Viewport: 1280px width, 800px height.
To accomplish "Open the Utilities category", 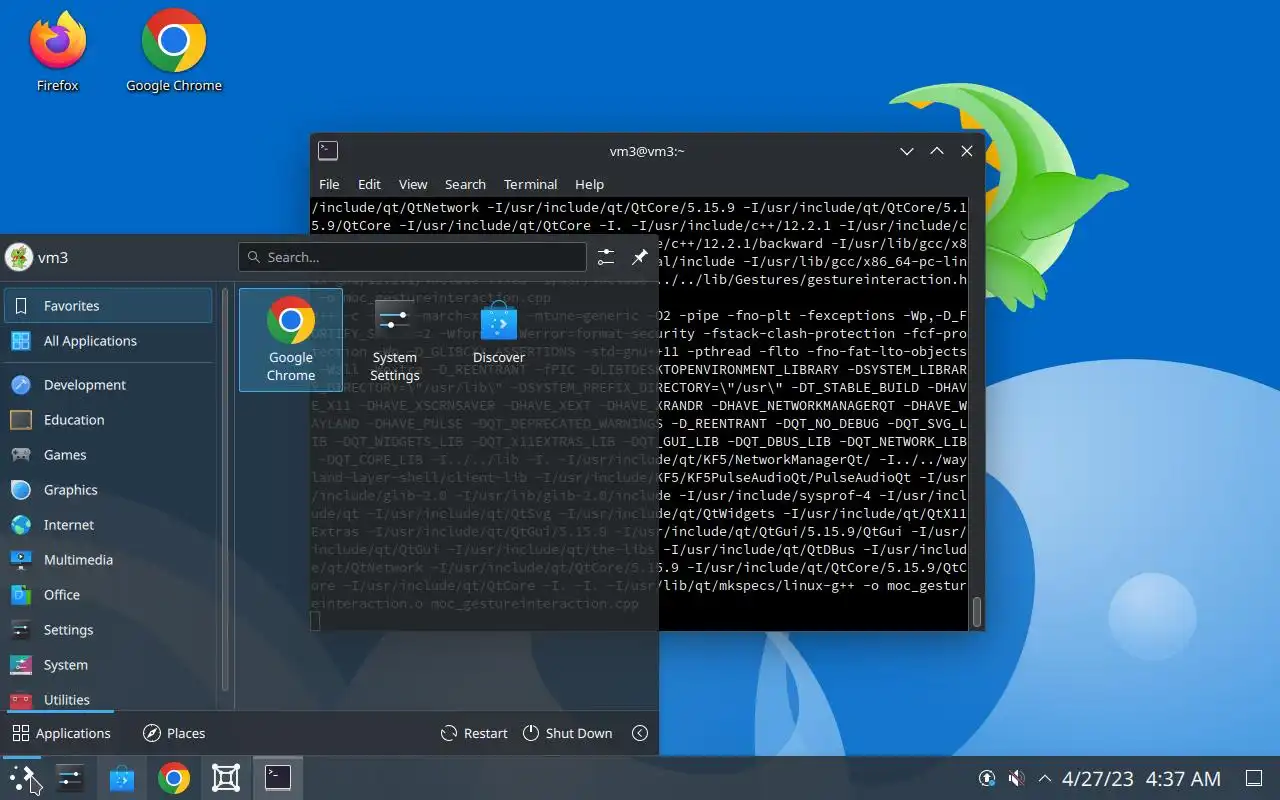I will (108, 699).
